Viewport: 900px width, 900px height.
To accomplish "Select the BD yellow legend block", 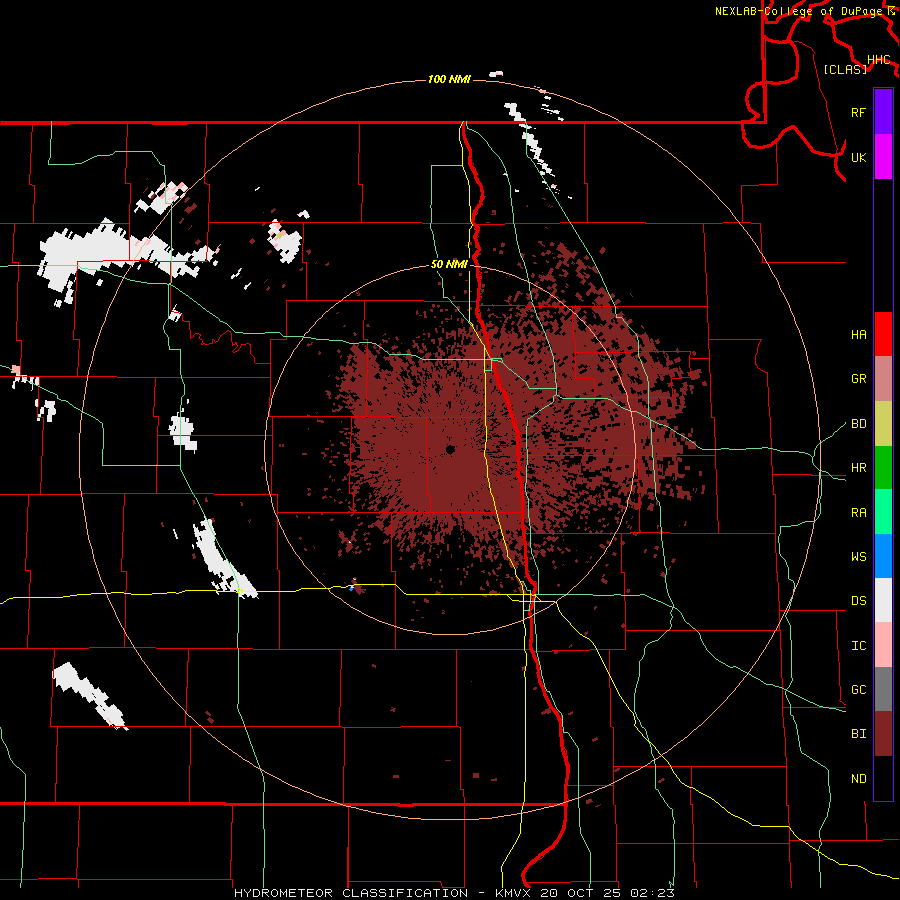I will tap(883, 424).
